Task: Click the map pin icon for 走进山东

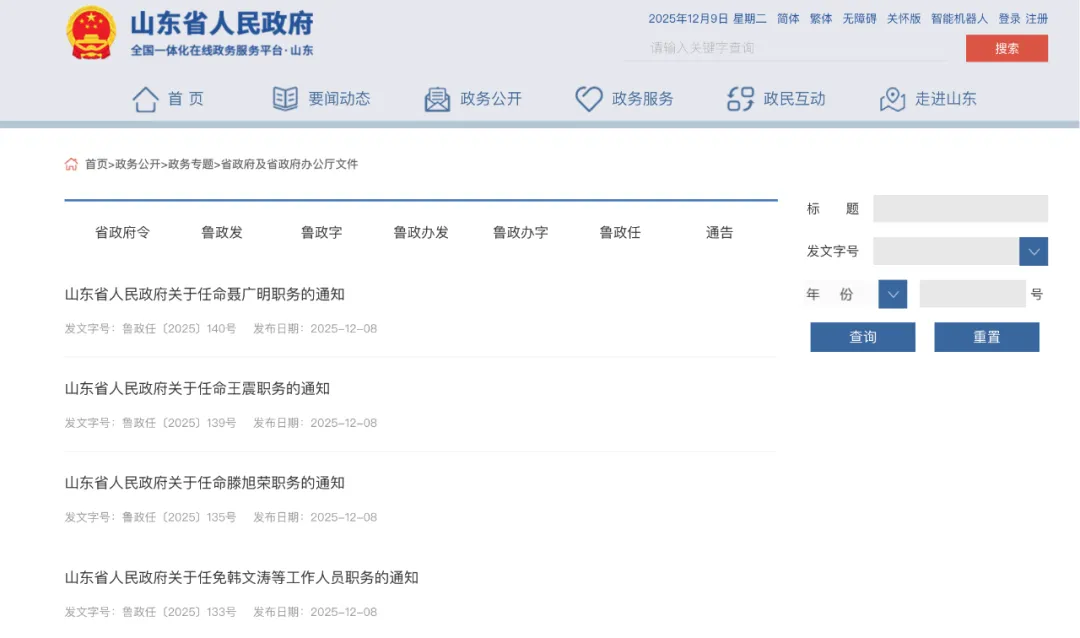Action: [x=892, y=99]
